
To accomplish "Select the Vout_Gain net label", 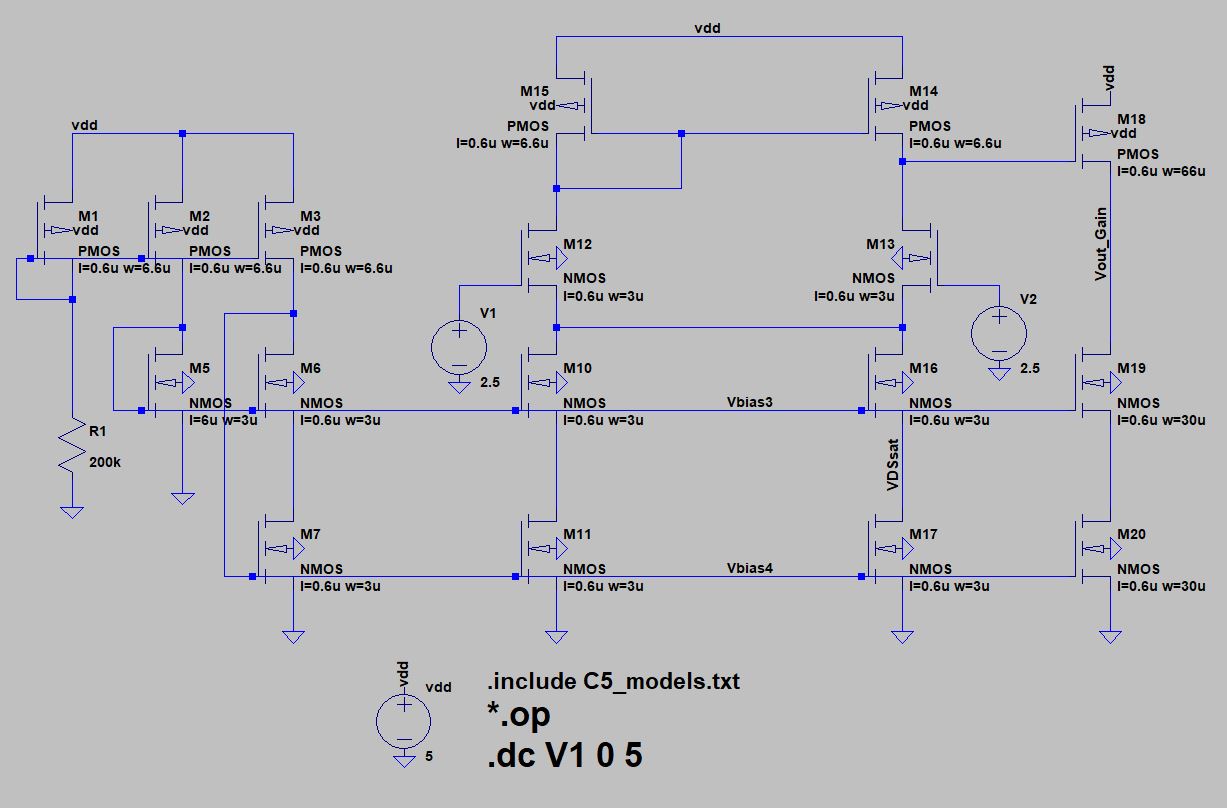I will [1100, 245].
